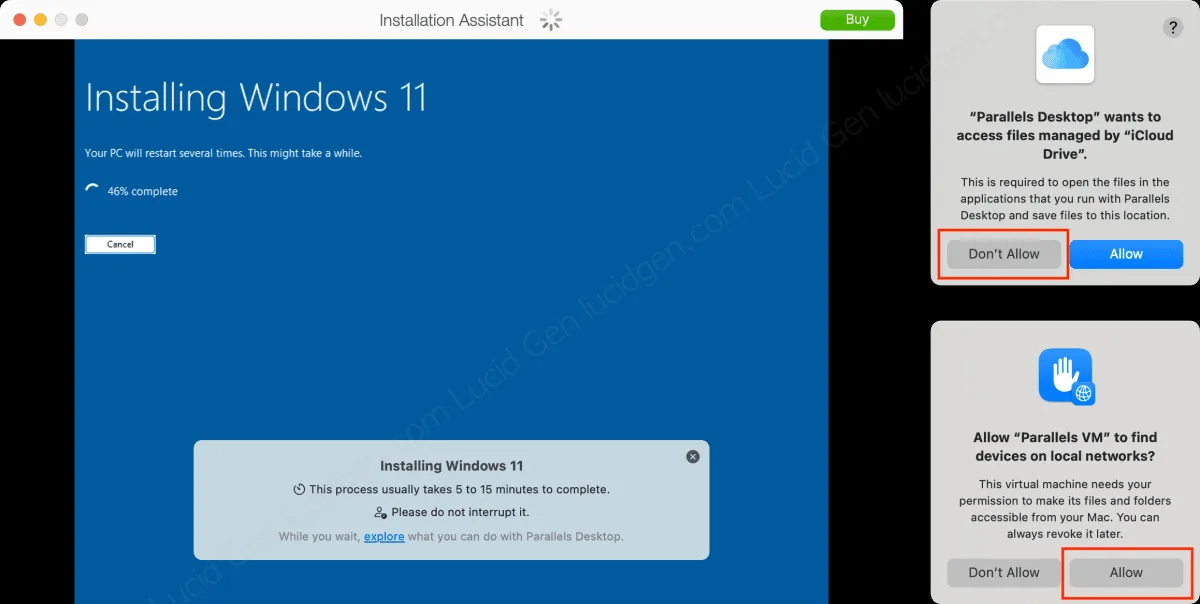The image size is (1200, 604).
Task: Open the explore link in the banner
Action: [384, 537]
